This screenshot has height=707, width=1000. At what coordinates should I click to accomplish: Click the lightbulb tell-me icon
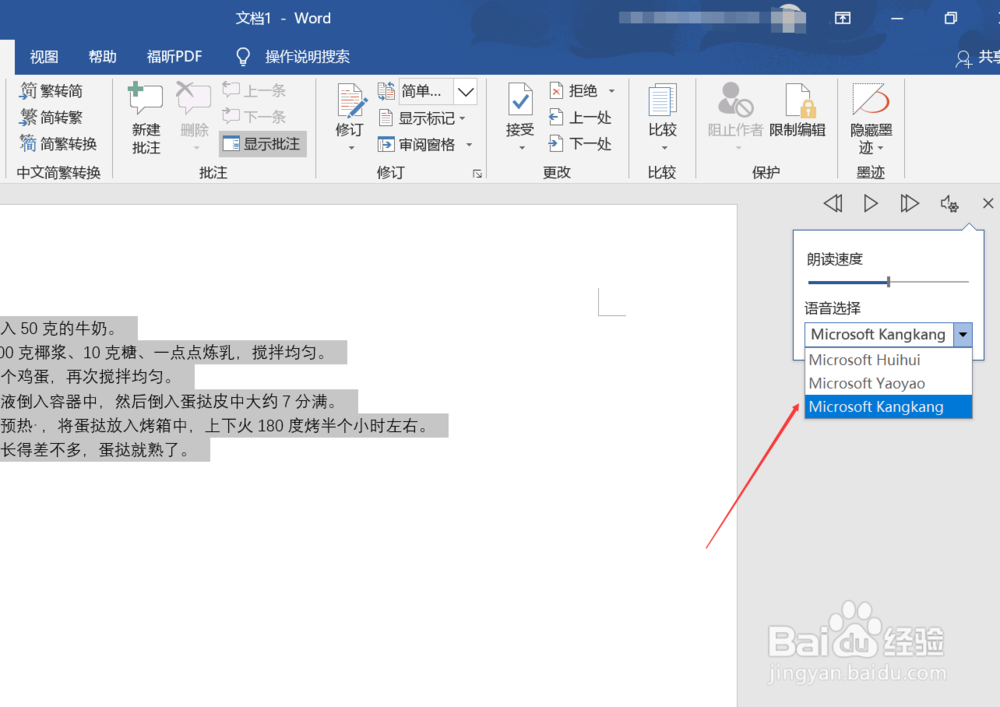point(243,57)
